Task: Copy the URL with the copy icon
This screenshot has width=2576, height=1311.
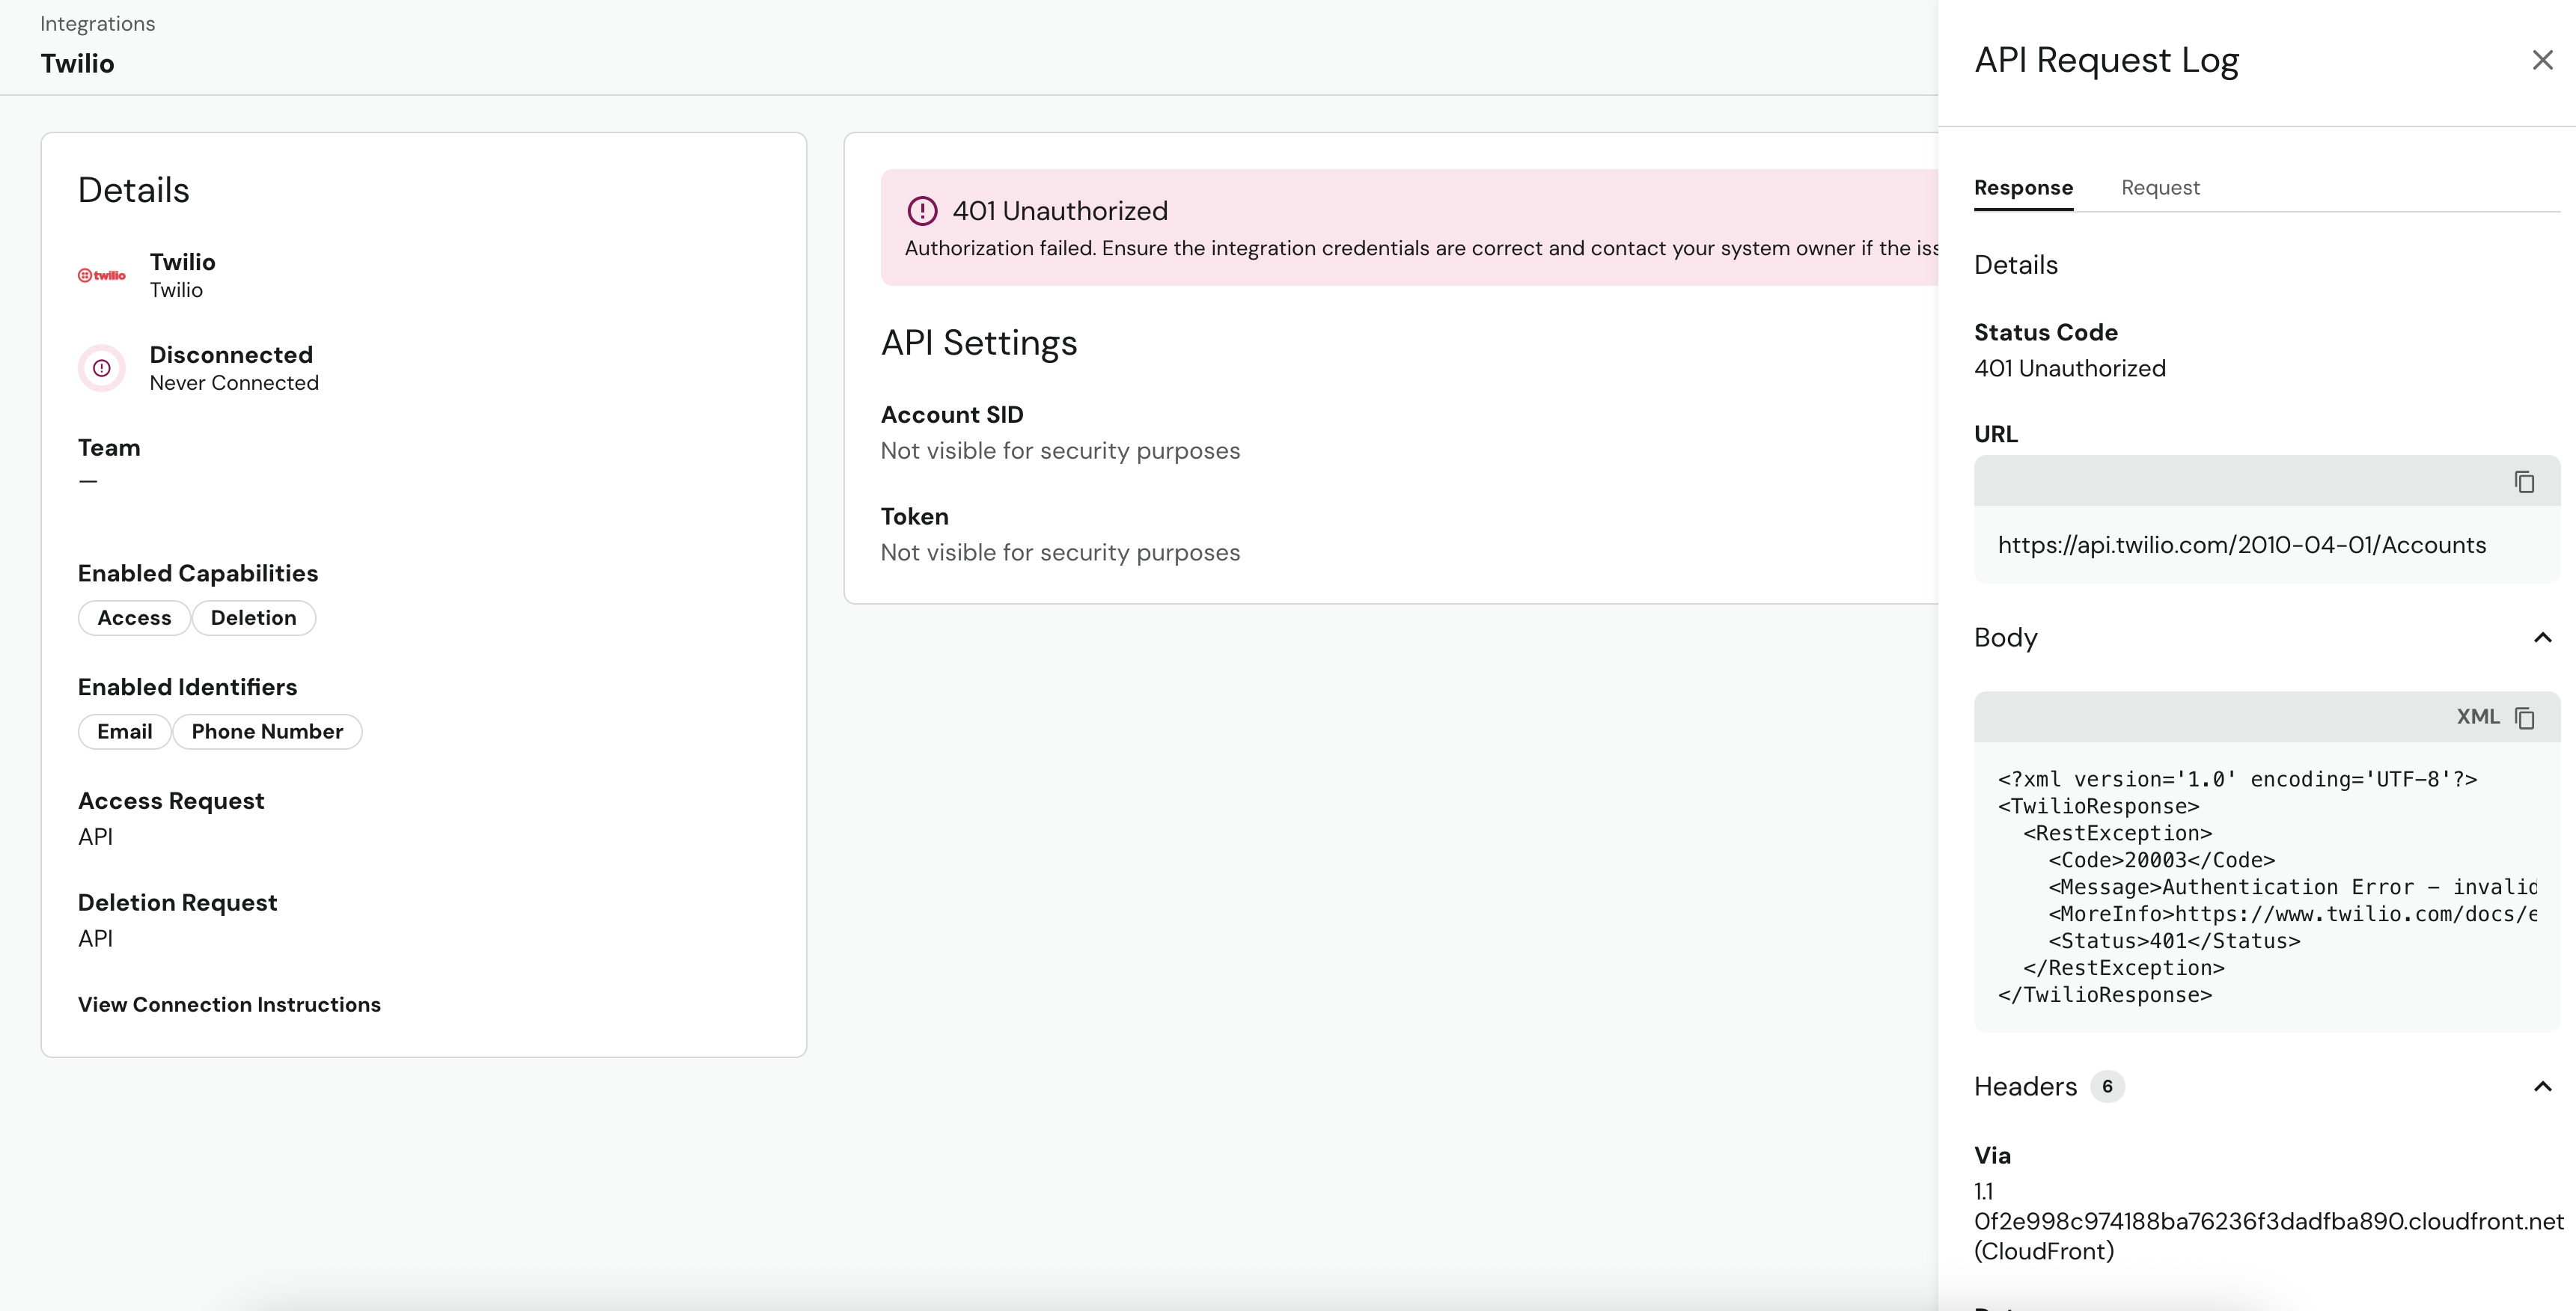Action: pyautogui.click(x=2524, y=482)
